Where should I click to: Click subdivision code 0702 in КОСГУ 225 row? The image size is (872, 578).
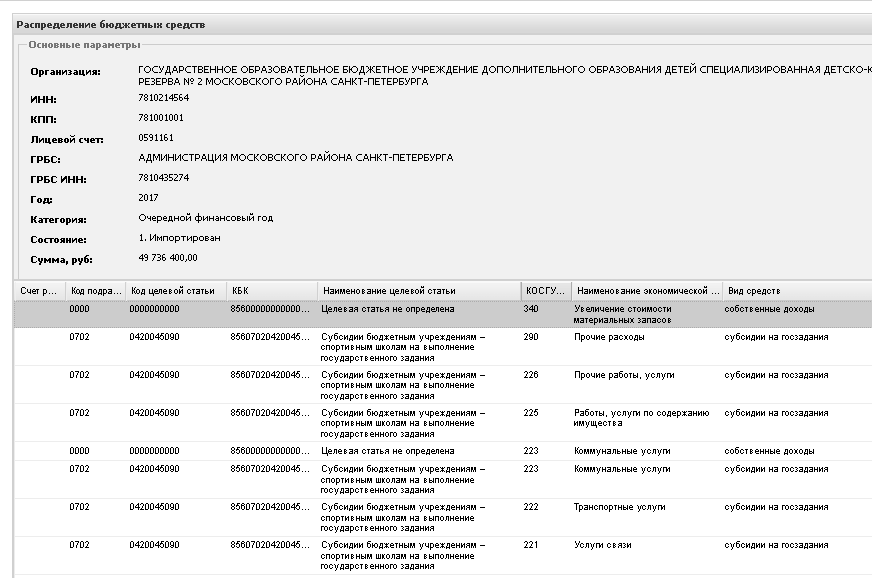coord(79,413)
